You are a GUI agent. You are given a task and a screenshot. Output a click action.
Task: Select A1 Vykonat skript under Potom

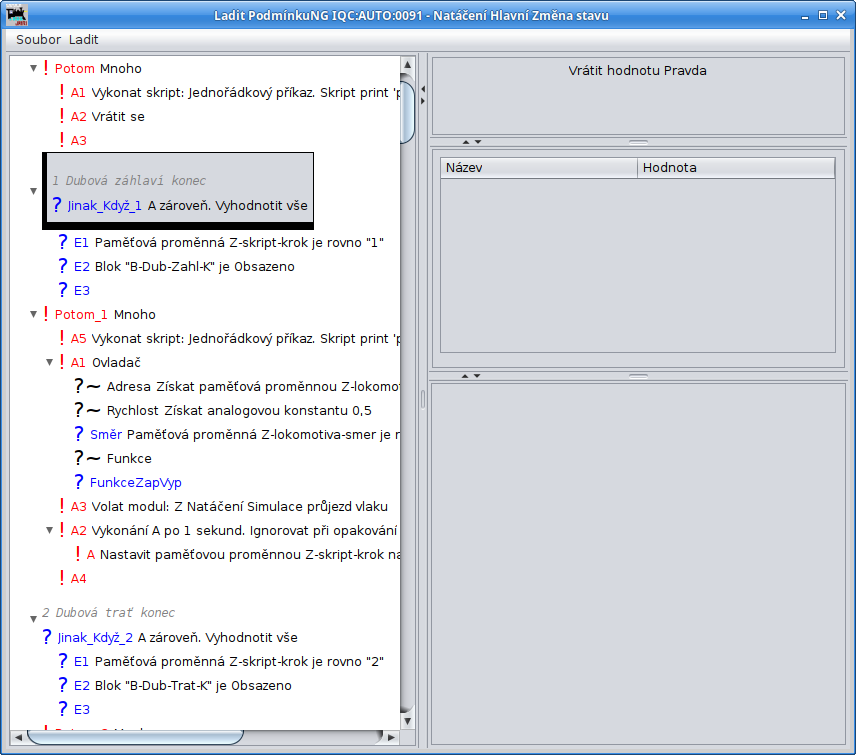pyautogui.click(x=230, y=93)
